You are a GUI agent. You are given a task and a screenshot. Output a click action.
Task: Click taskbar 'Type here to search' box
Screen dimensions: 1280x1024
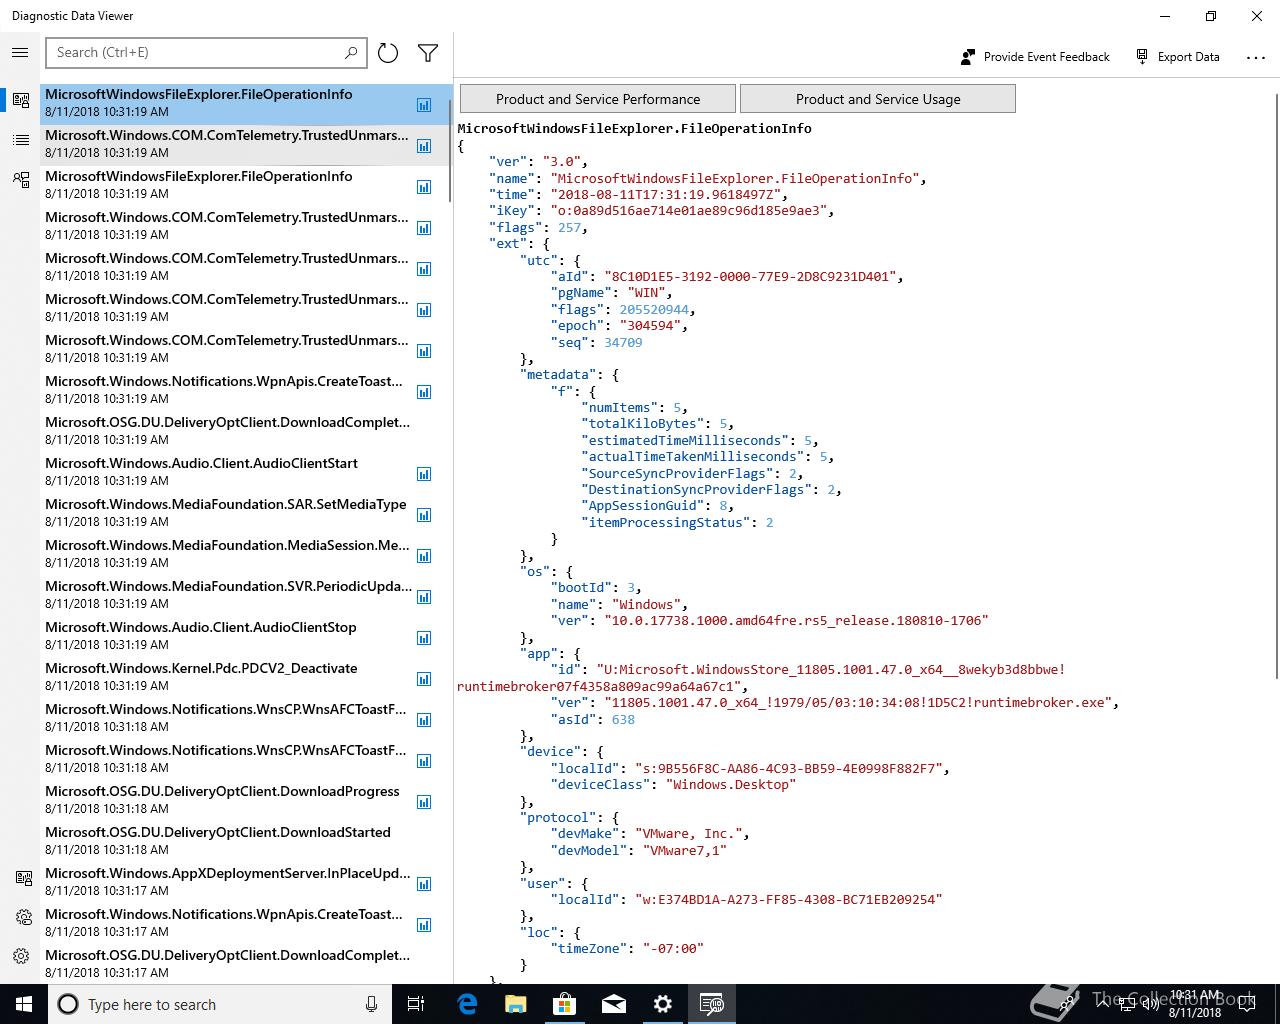(218, 1004)
